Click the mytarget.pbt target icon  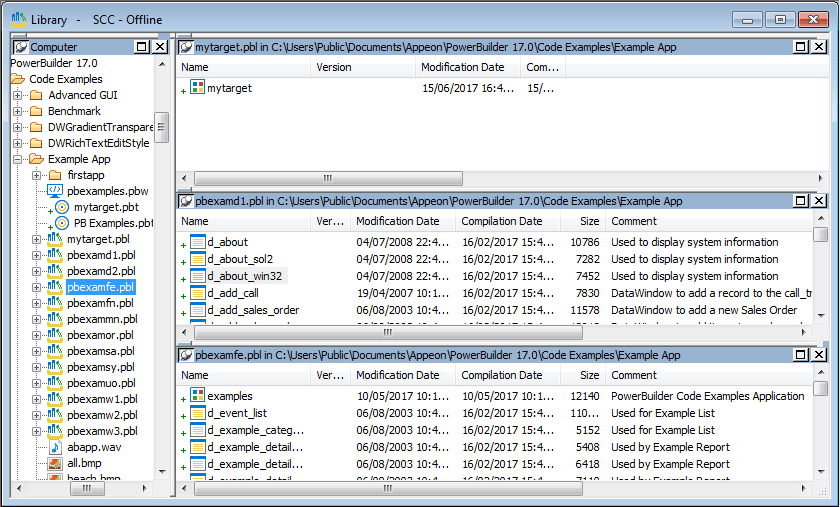(x=62, y=207)
